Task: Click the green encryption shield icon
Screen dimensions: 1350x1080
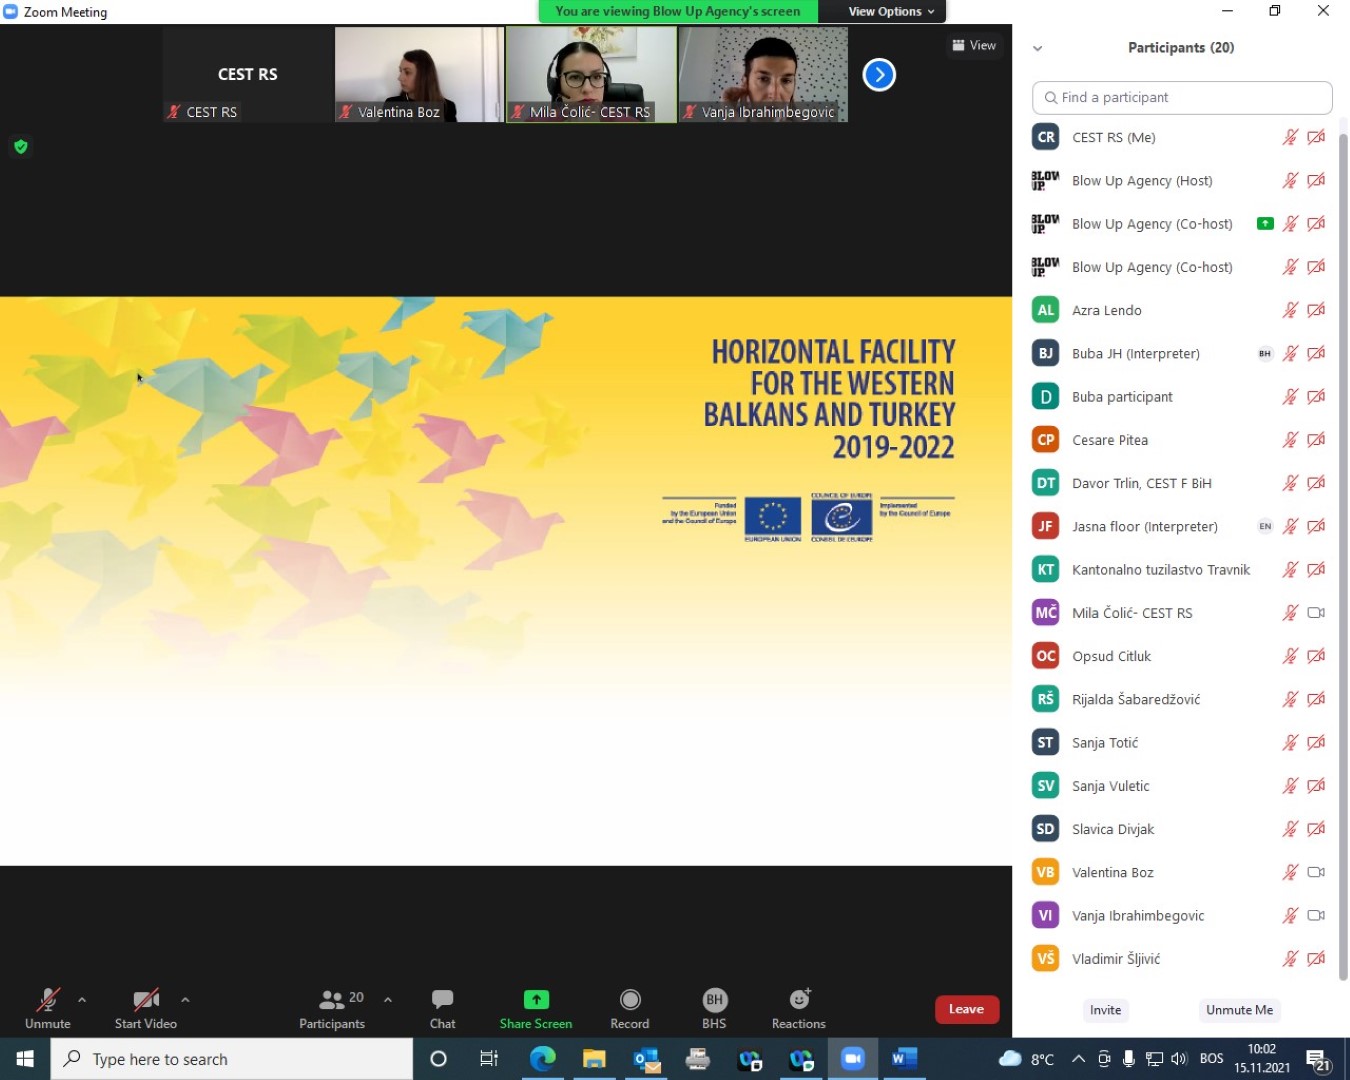Action: point(21,147)
